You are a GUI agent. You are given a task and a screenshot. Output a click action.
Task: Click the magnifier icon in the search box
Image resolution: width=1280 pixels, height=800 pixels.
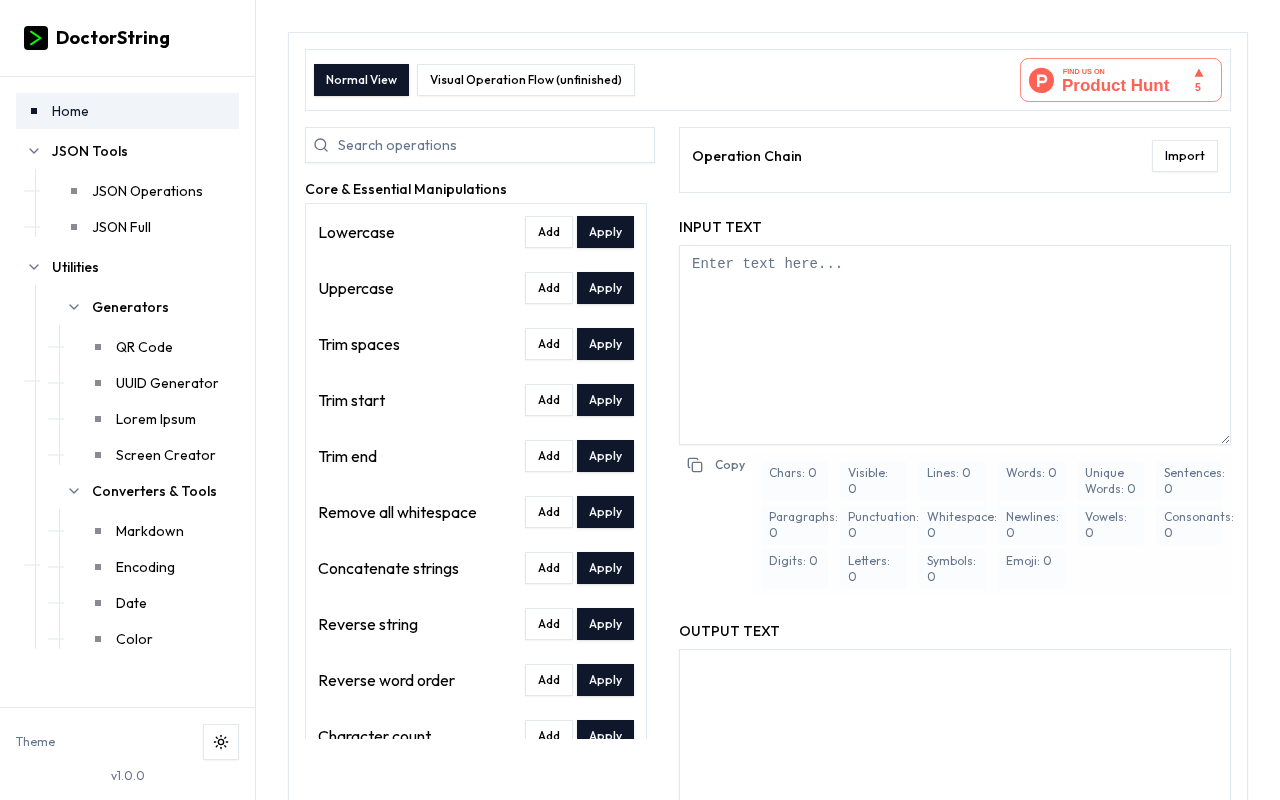pos(321,145)
